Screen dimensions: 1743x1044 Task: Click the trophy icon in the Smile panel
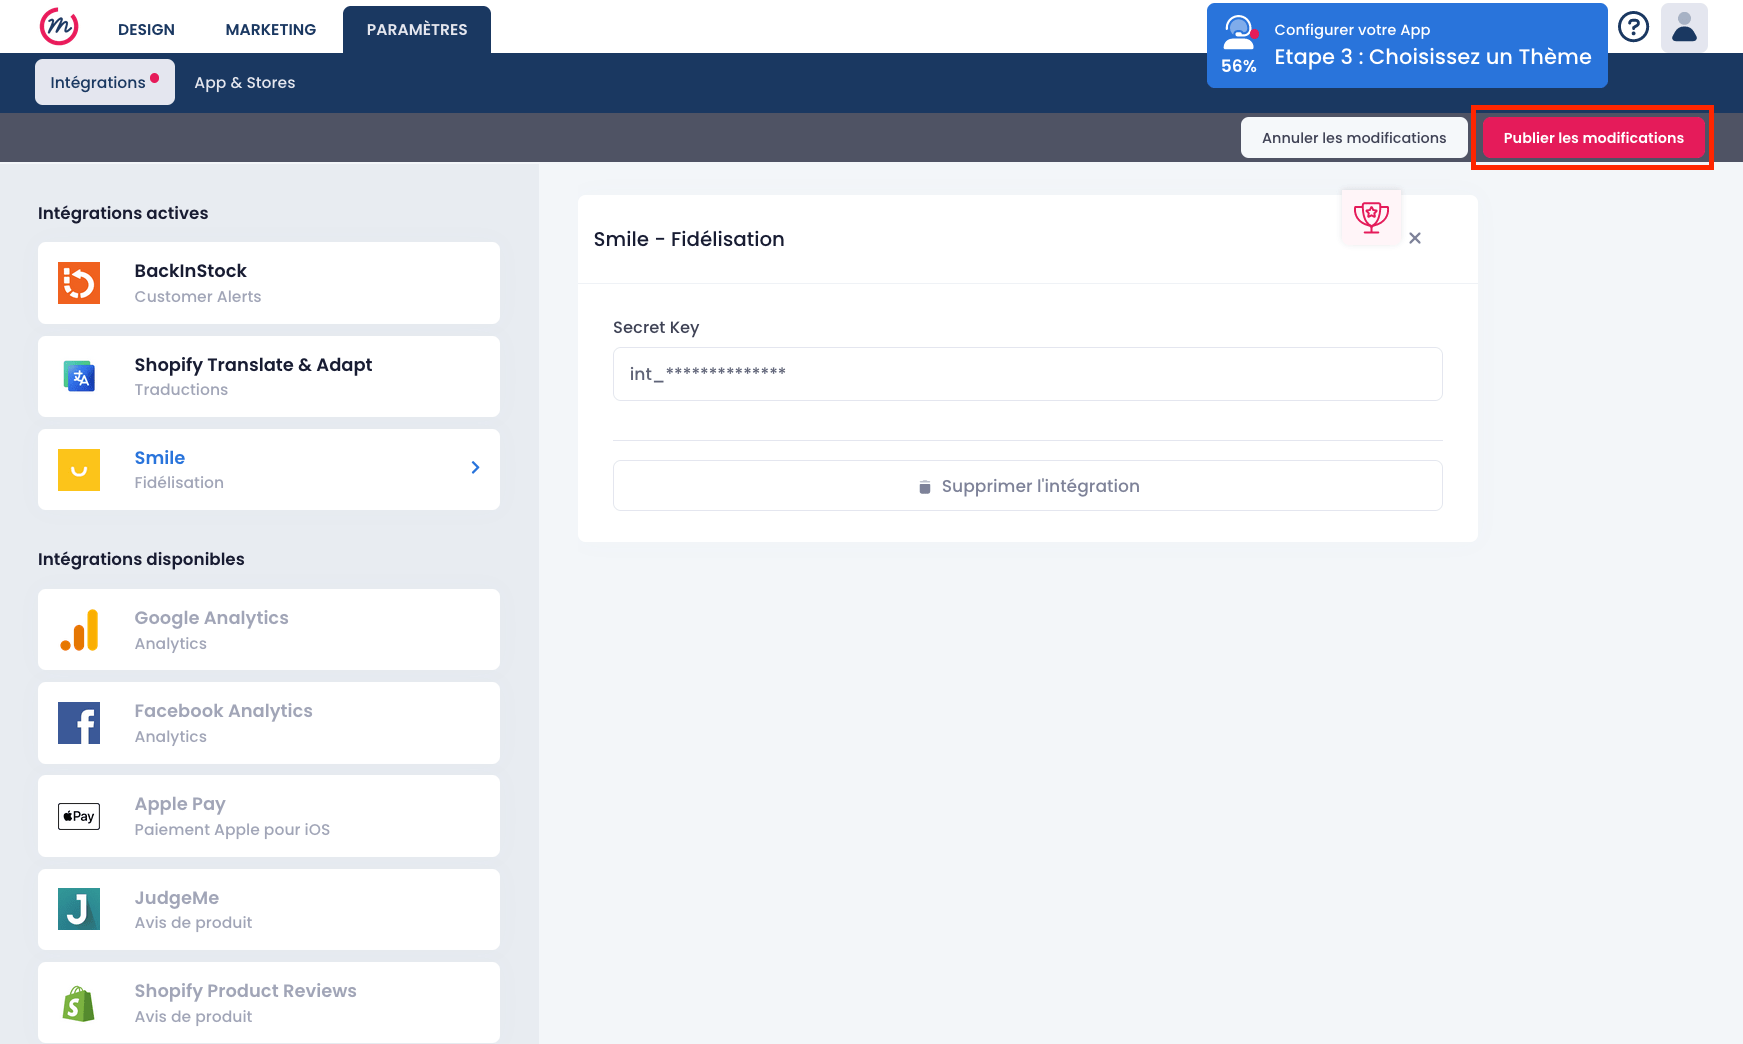[1371, 217]
